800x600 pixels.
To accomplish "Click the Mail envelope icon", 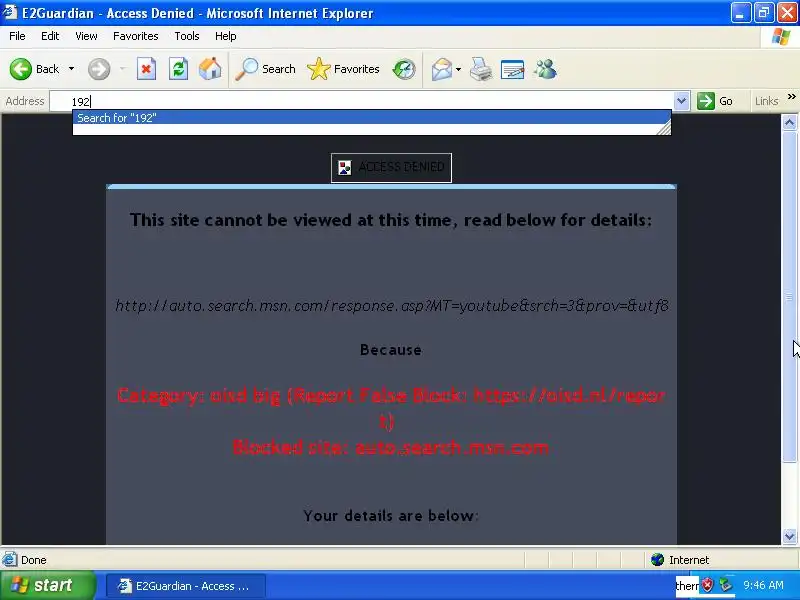I will (441, 69).
